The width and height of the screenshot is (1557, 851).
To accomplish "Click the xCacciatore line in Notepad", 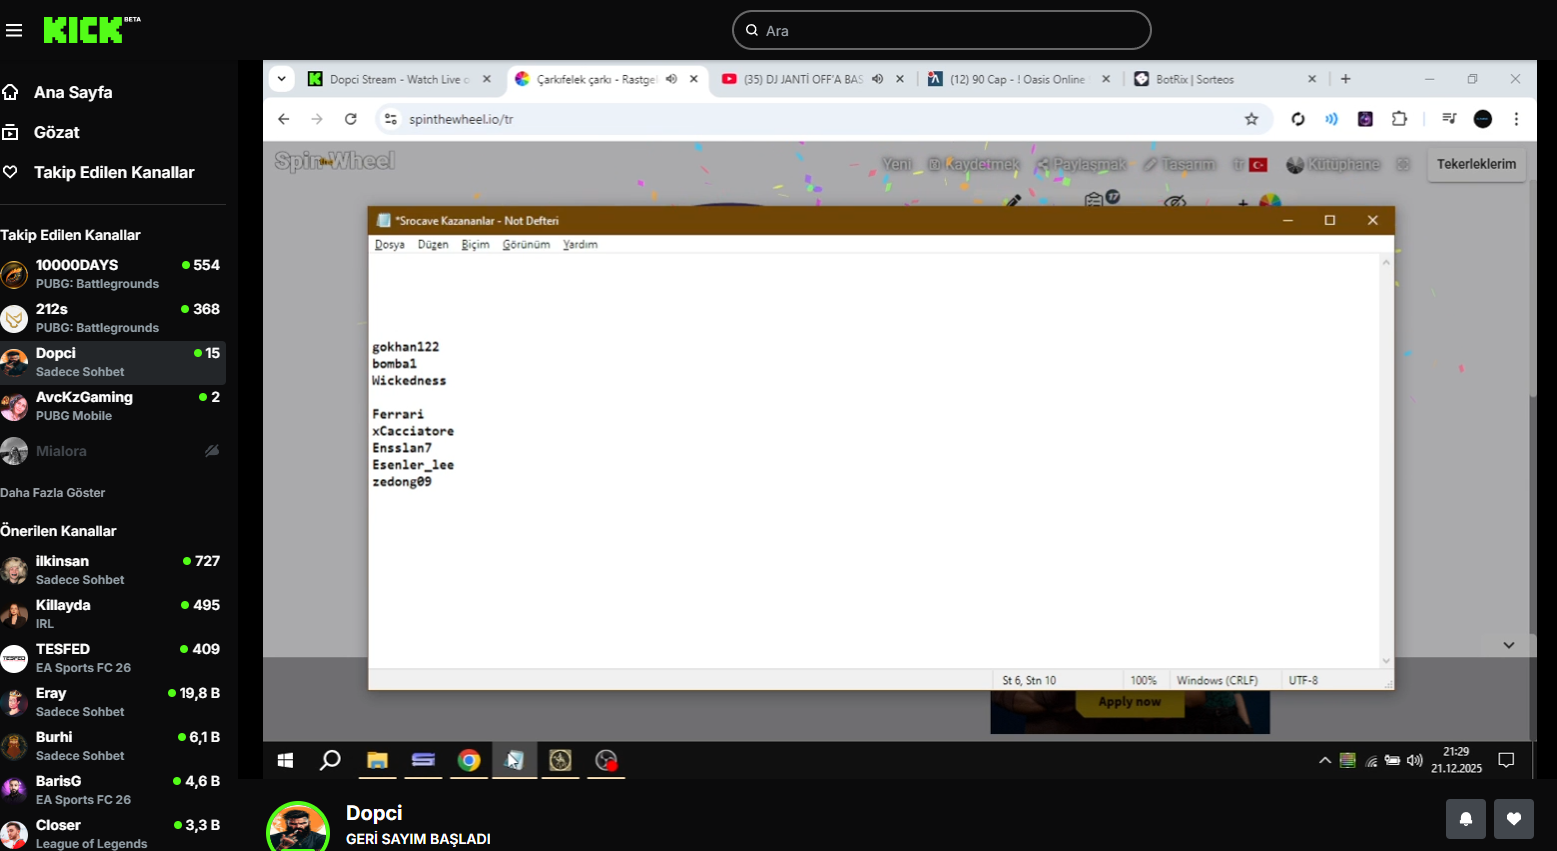I will 413,431.
